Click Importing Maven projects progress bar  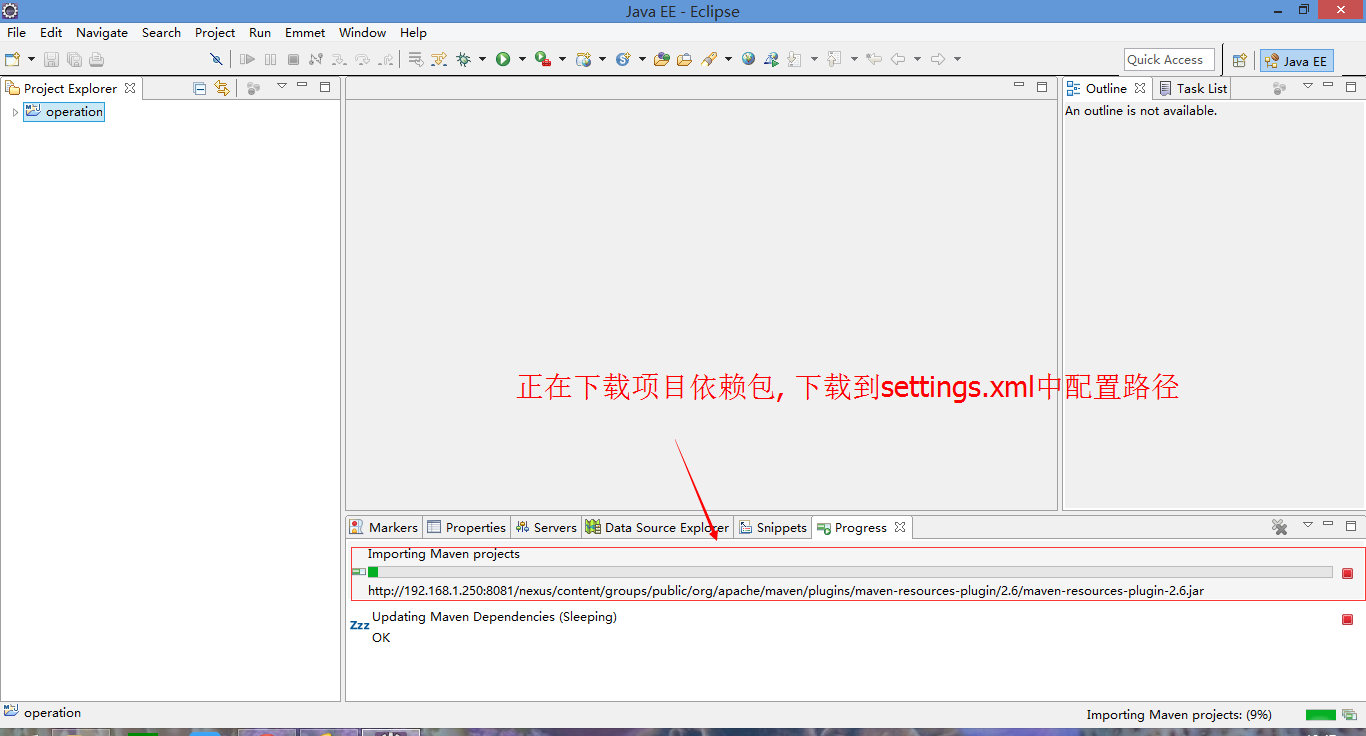click(850, 572)
